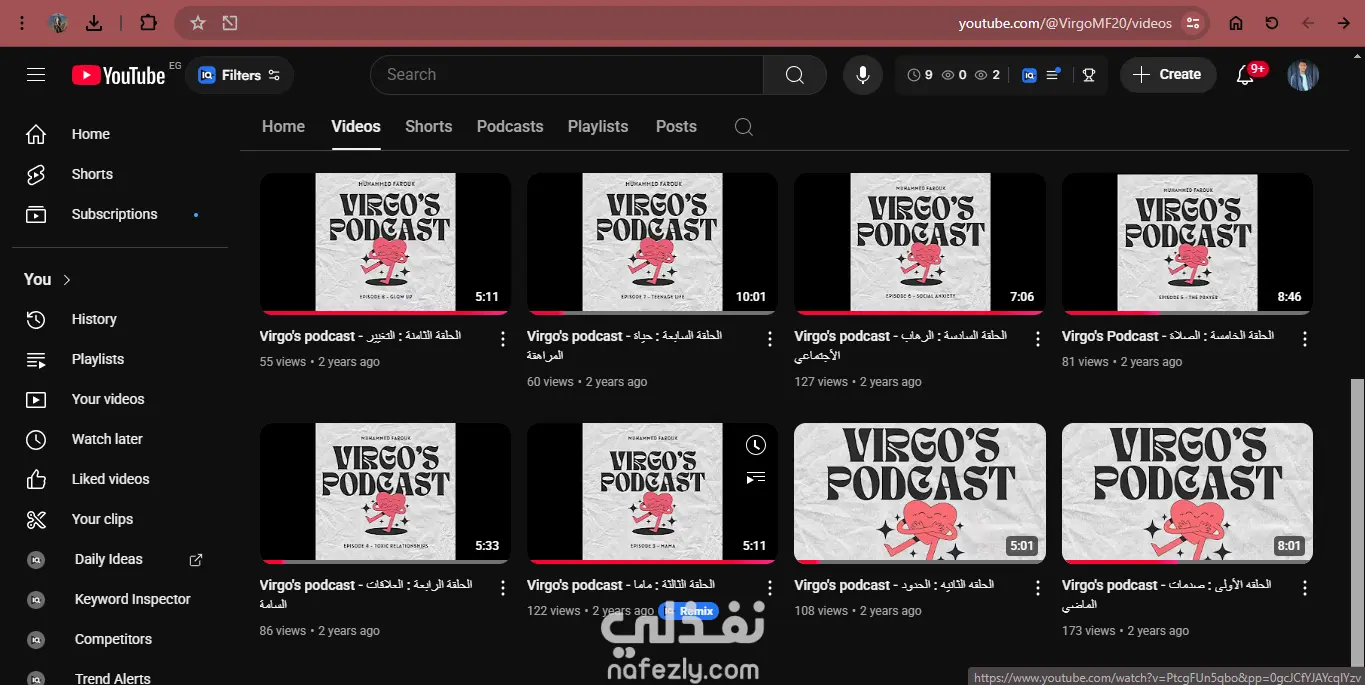Open the account avatar menu
Image resolution: width=1365 pixels, height=685 pixels.
(1302, 75)
